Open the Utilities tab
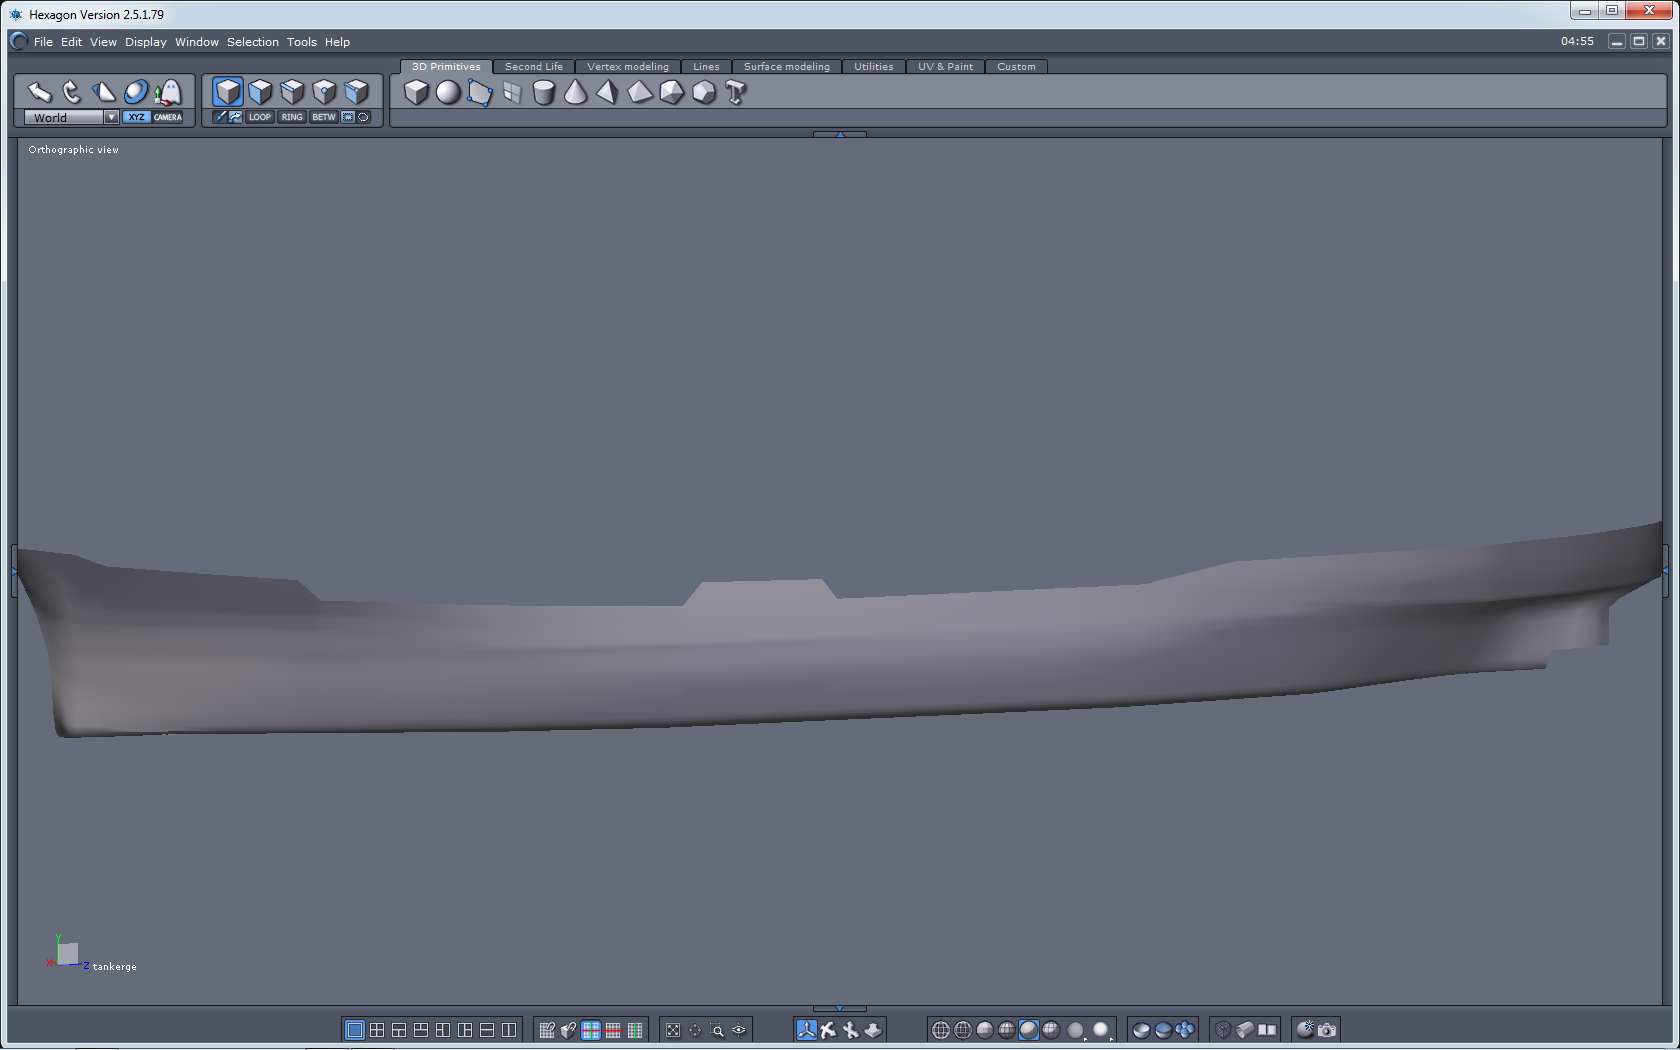Viewport: 1680px width, 1050px height. (874, 67)
